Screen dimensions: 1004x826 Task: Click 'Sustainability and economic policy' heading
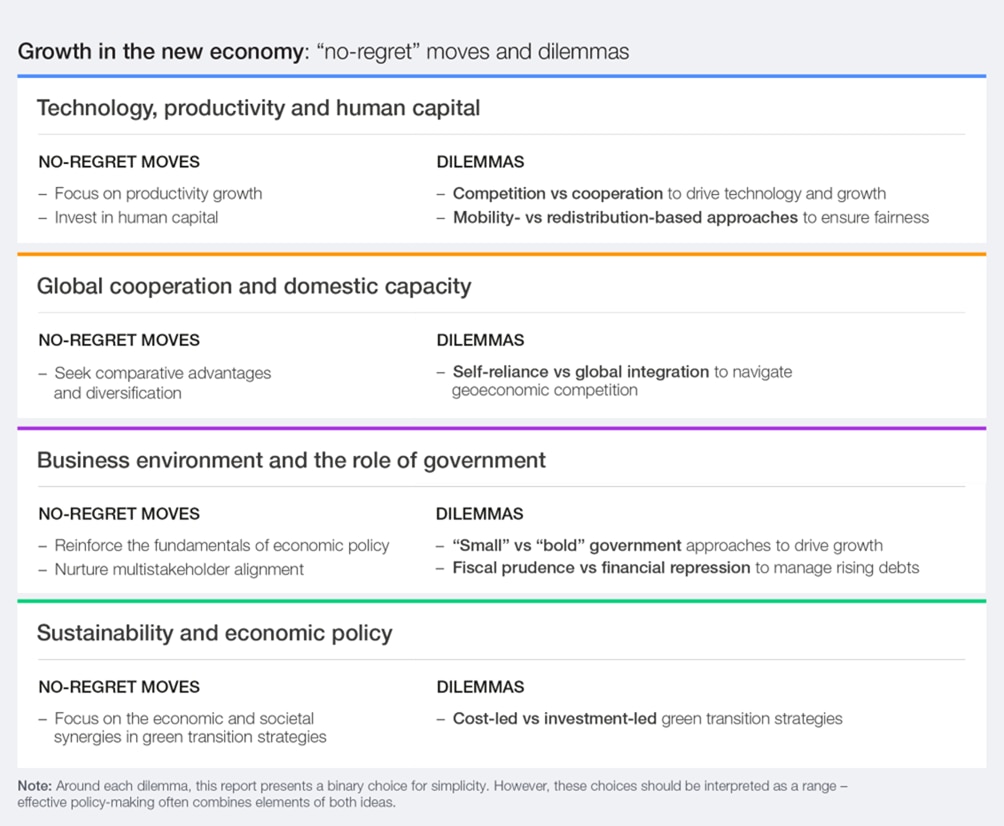click(214, 633)
